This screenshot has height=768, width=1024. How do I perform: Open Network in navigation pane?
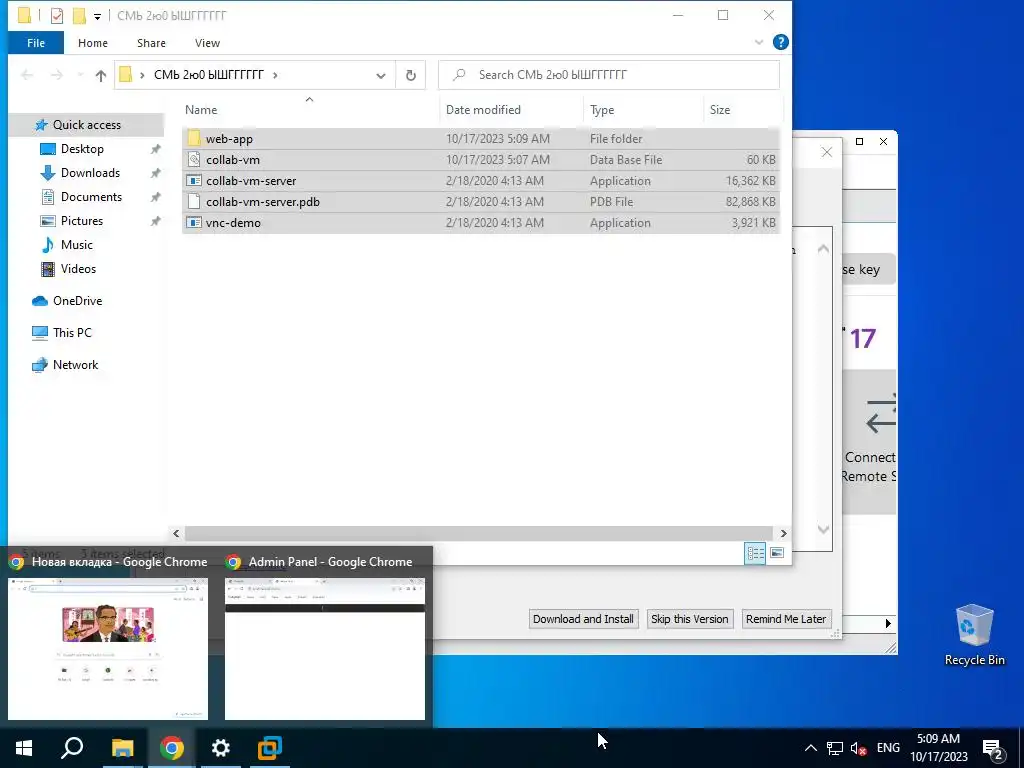(x=75, y=365)
